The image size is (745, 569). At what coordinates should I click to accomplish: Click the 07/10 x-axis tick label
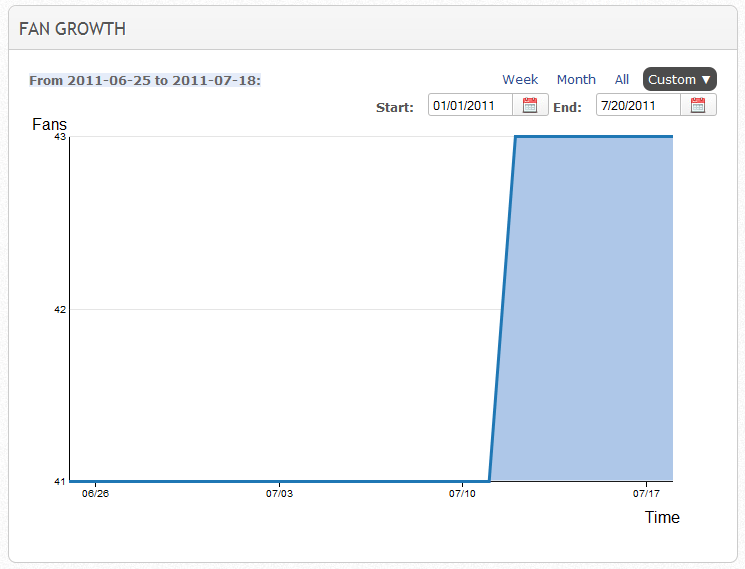(x=462, y=493)
